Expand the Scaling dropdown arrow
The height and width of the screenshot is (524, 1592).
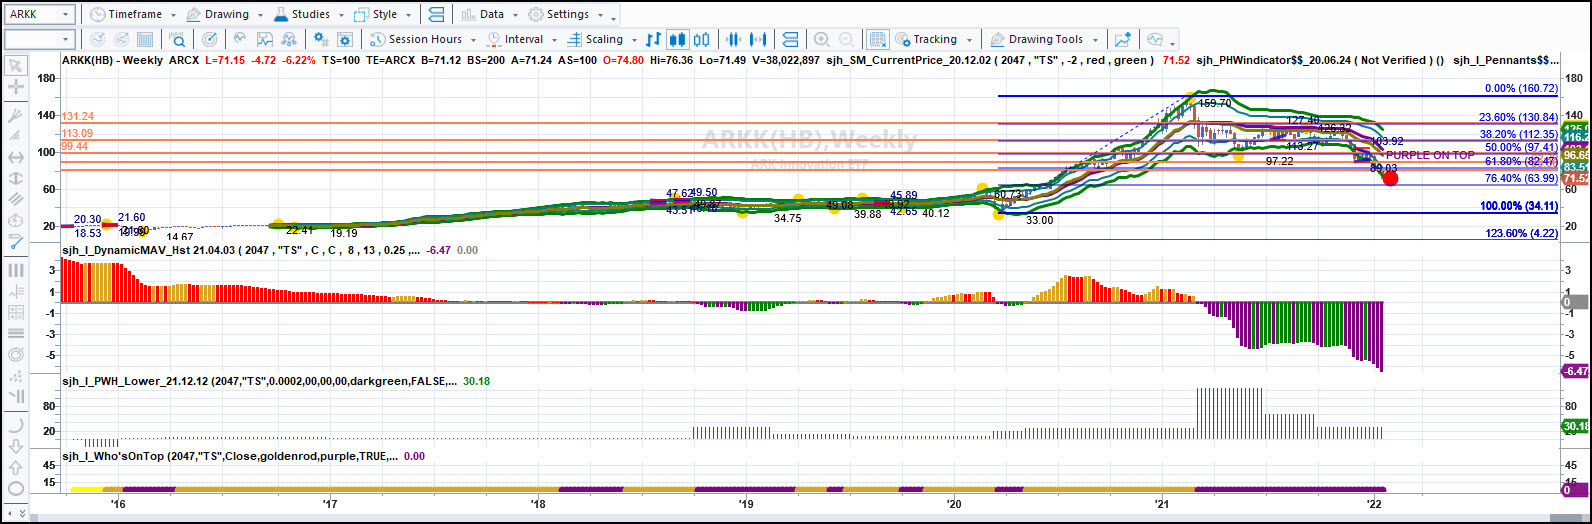(x=634, y=39)
